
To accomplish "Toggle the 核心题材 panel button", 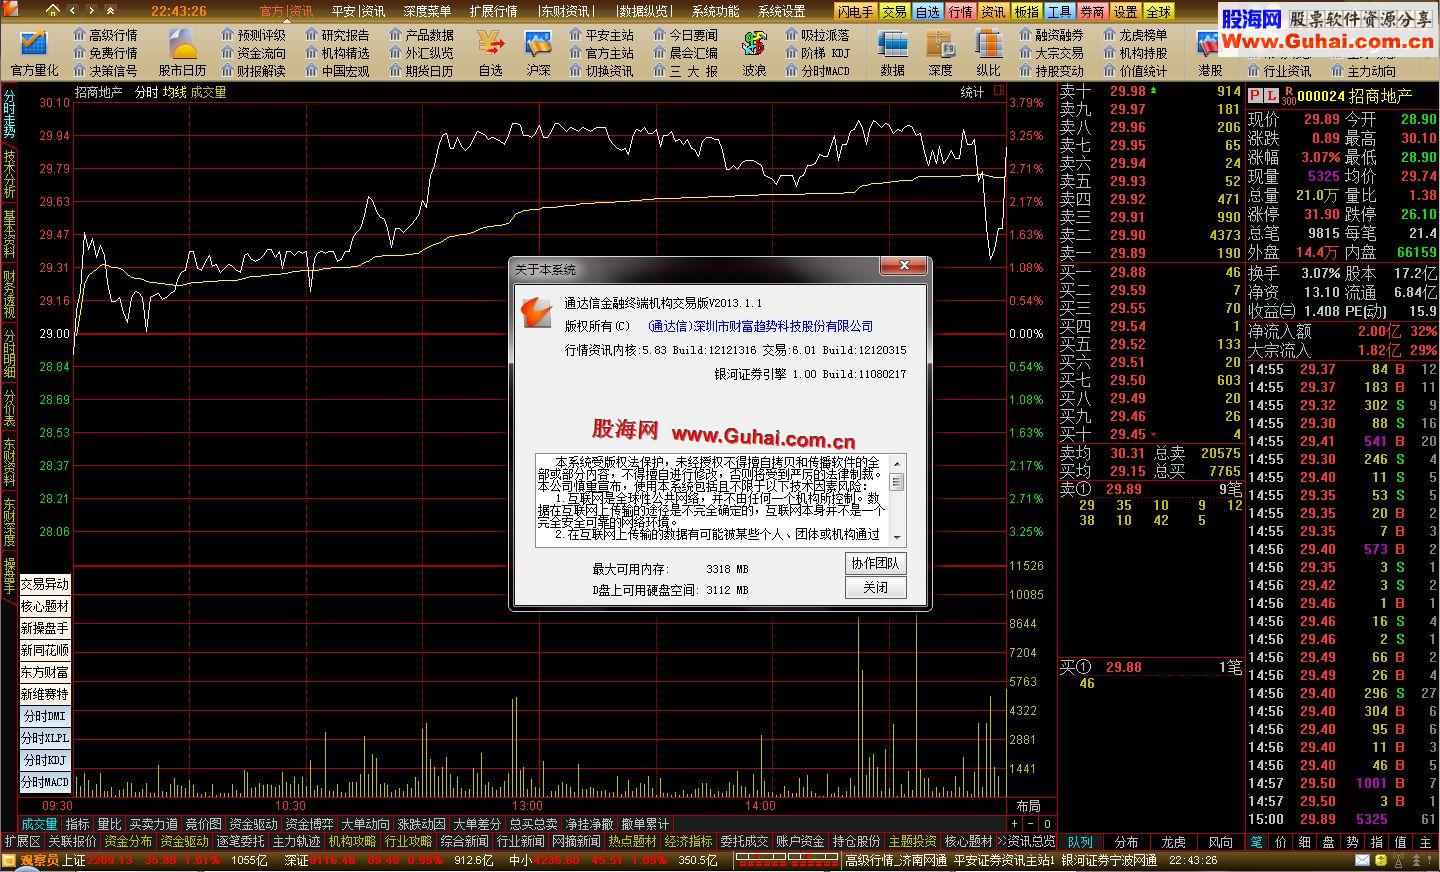I will point(45,606).
